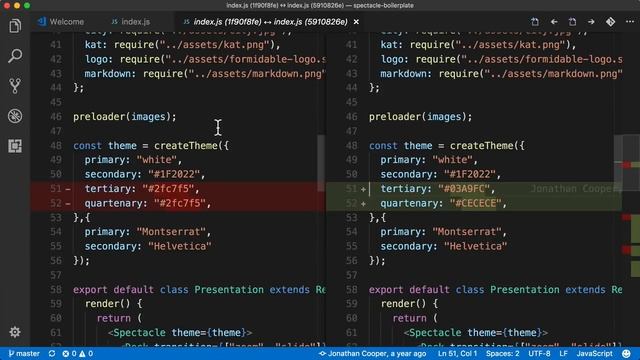
Task: Click the errors and warnings count
Action: [x=78, y=353]
